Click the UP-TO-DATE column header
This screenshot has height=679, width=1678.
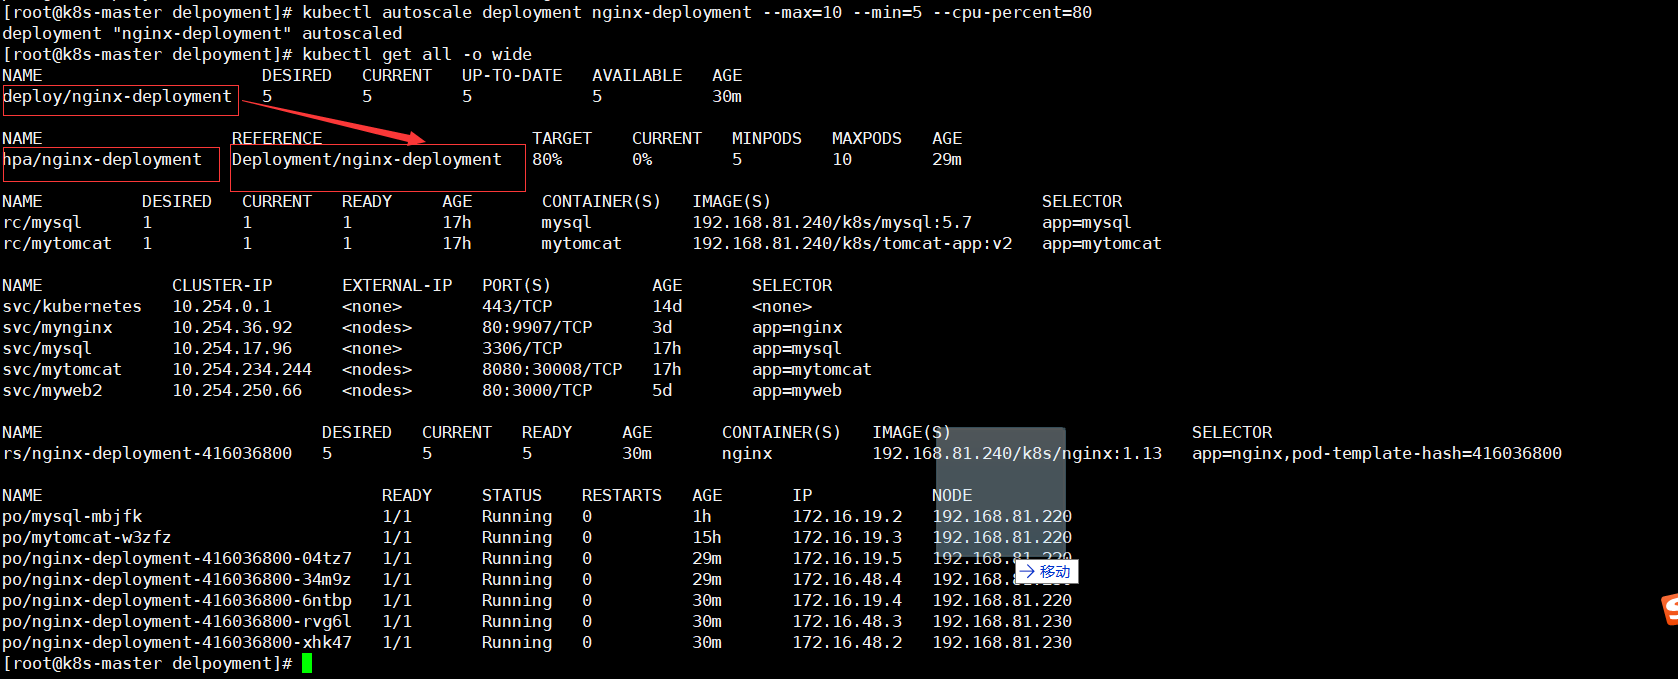(512, 75)
